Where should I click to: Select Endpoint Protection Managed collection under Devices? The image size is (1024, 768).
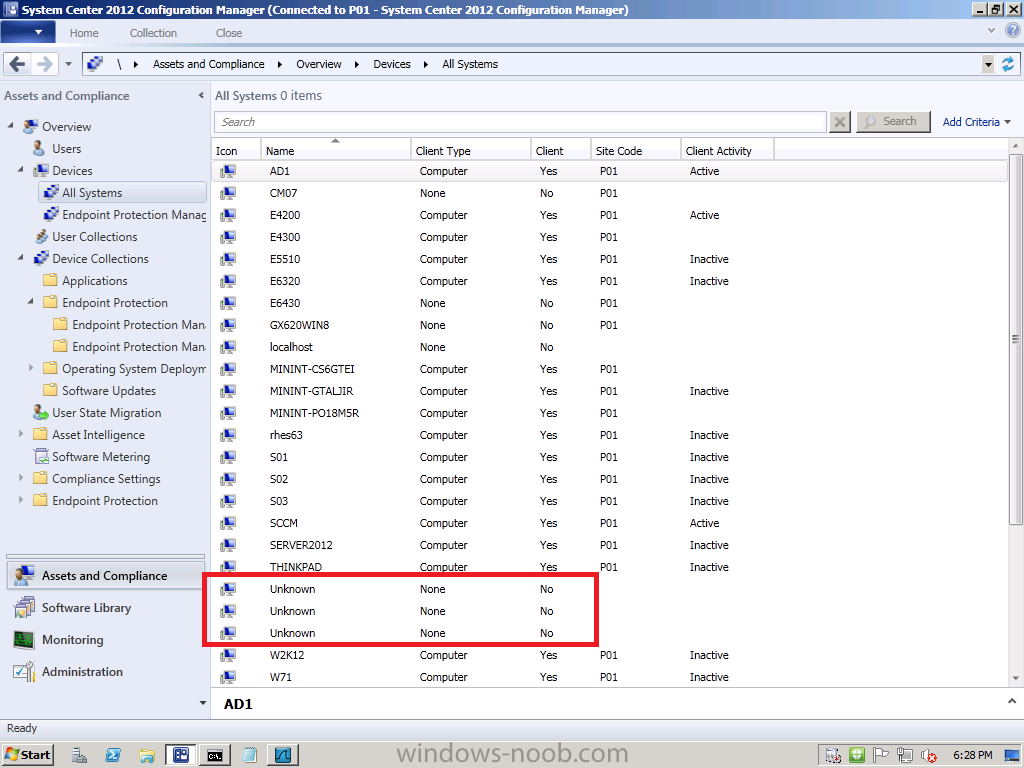[133, 215]
